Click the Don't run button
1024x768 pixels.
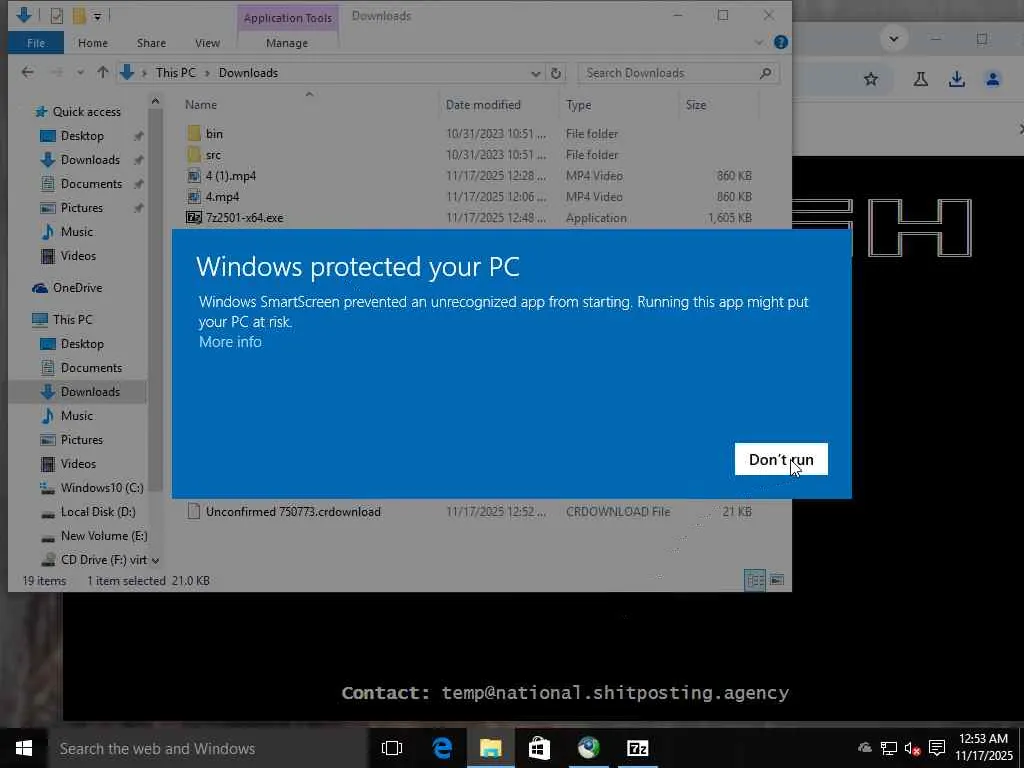pos(780,459)
